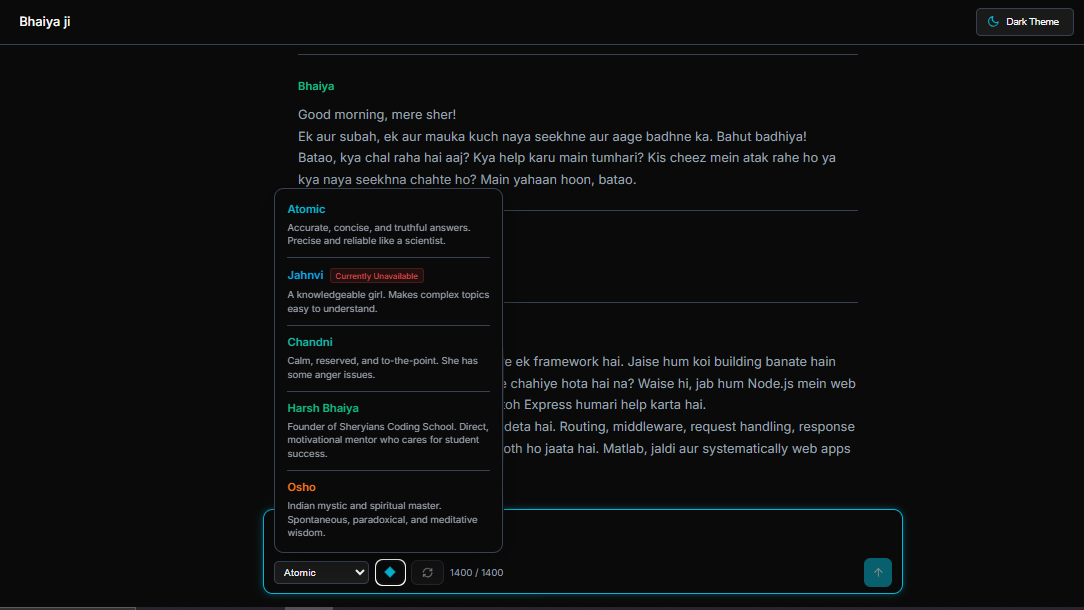Viewport: 1084px width, 610px height.
Task: Select the Jahnvi persona option
Action: pos(305,275)
